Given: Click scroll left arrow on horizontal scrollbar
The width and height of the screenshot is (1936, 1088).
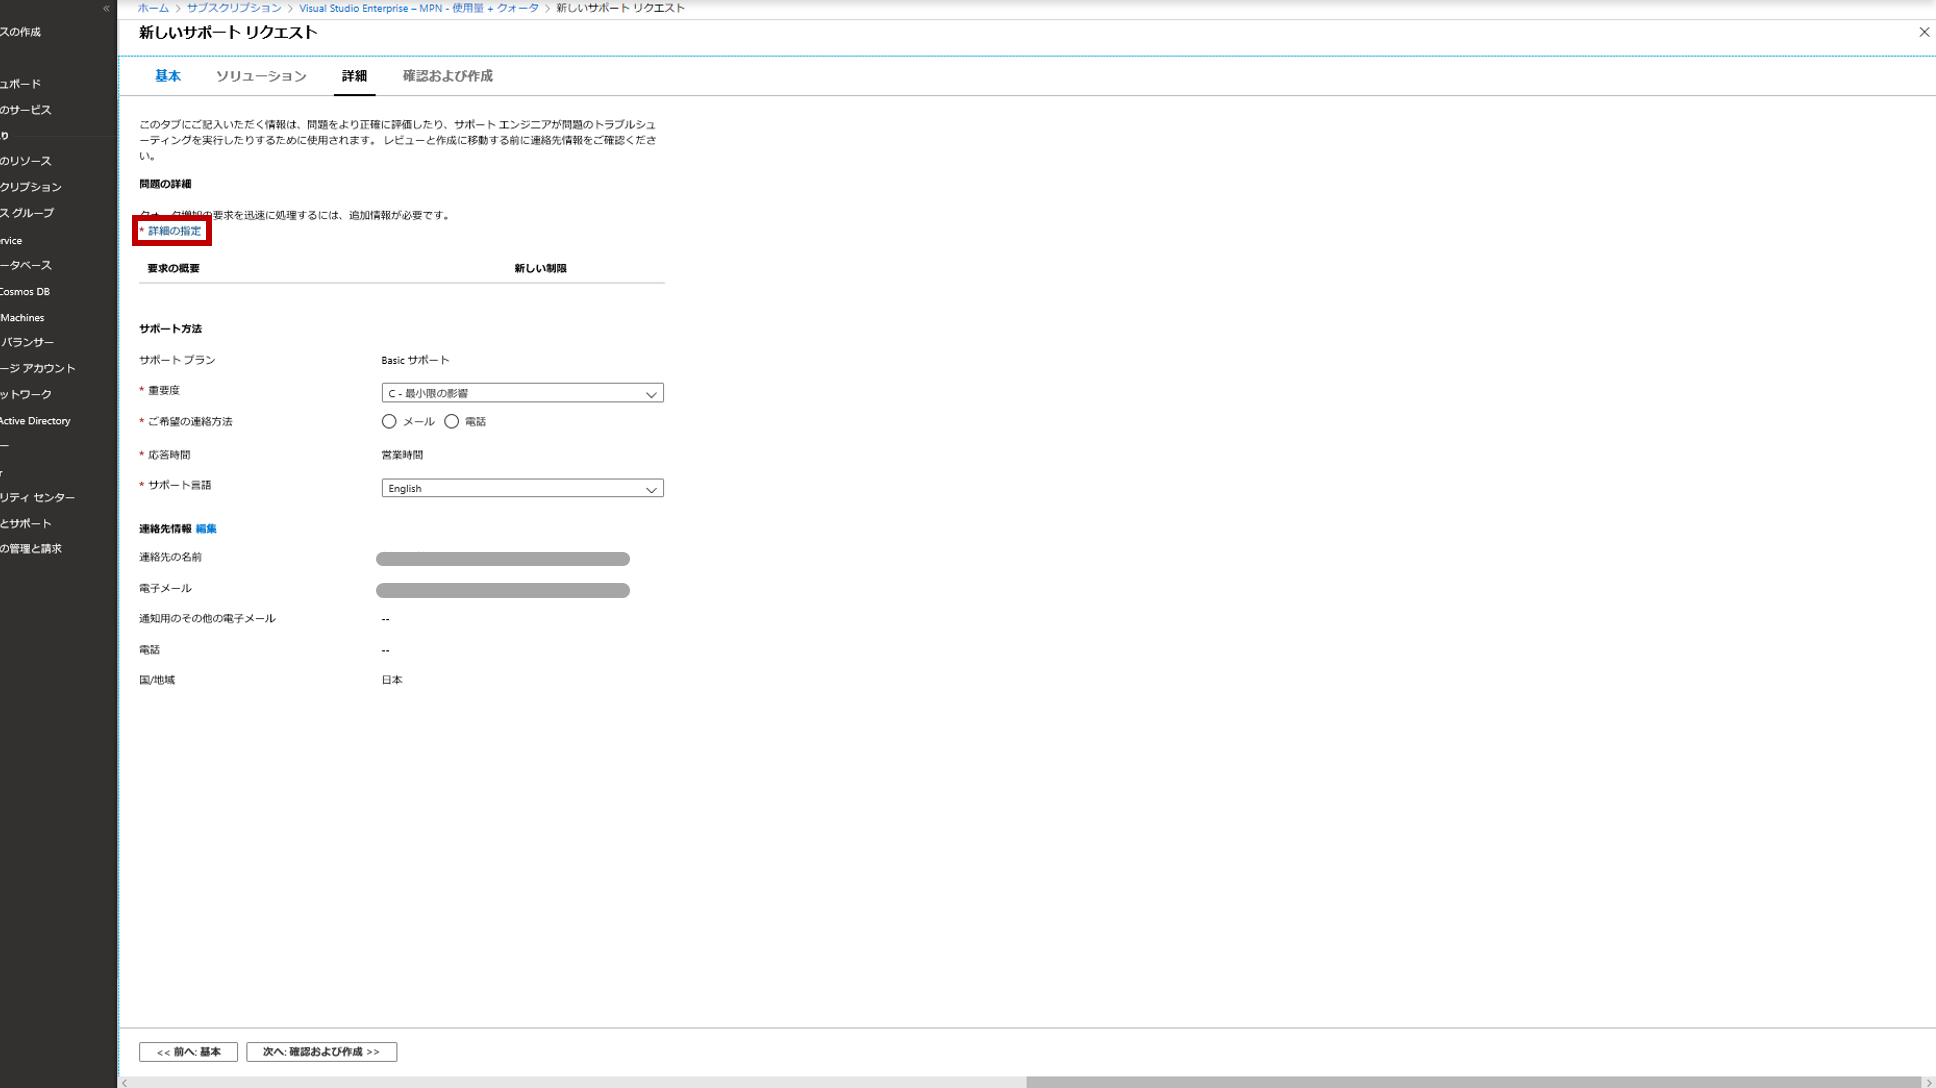Looking at the screenshot, I should point(125,1082).
